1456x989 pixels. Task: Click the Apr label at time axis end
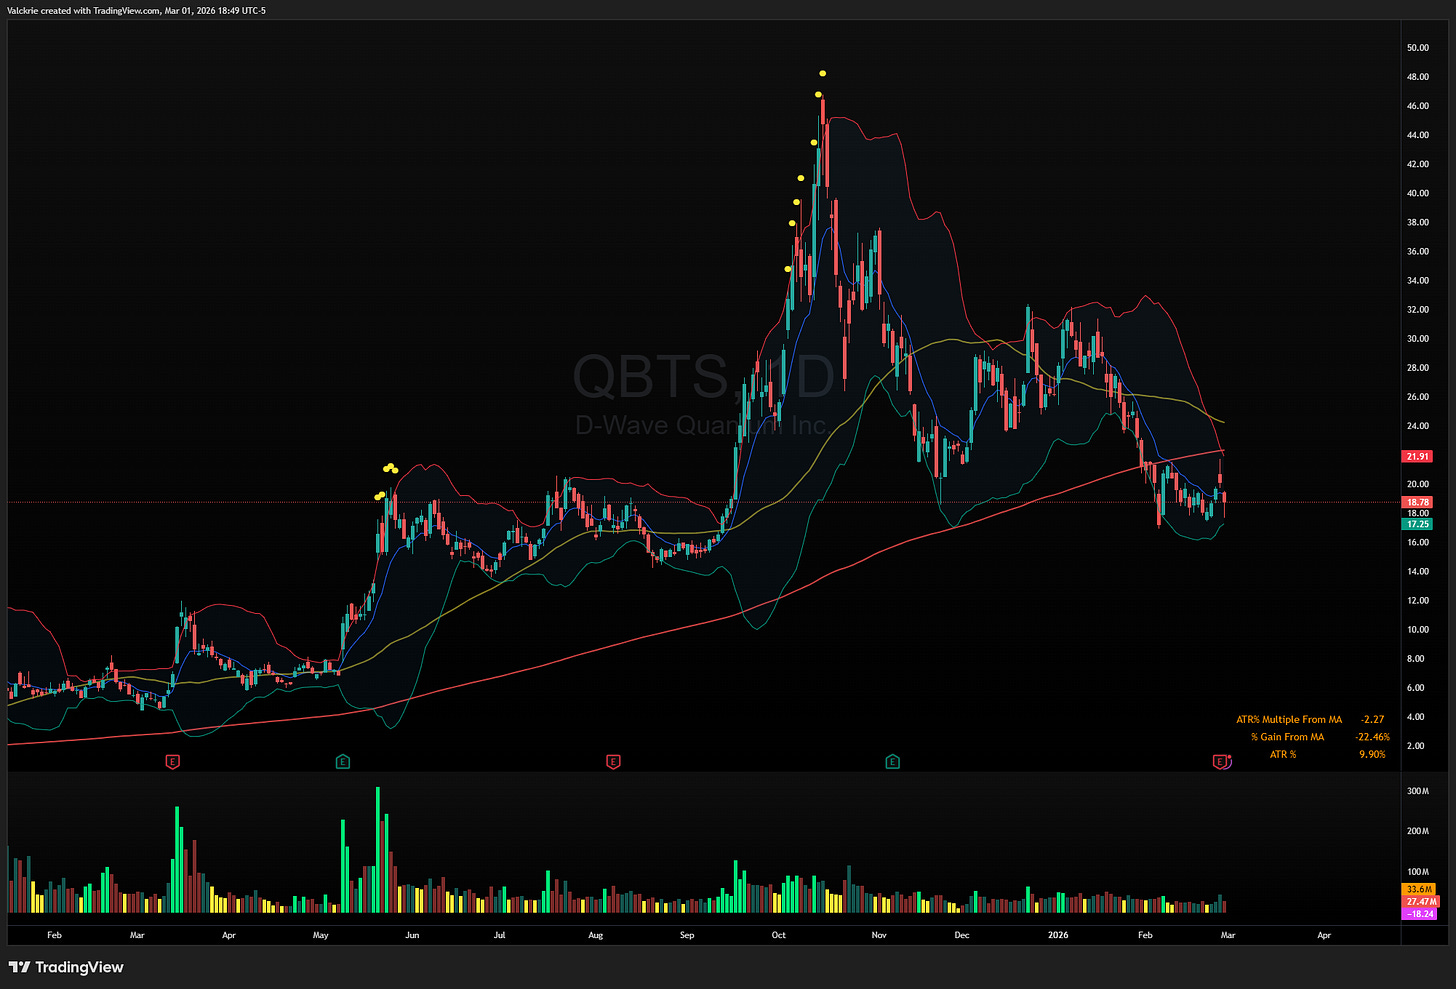pos(1324,935)
